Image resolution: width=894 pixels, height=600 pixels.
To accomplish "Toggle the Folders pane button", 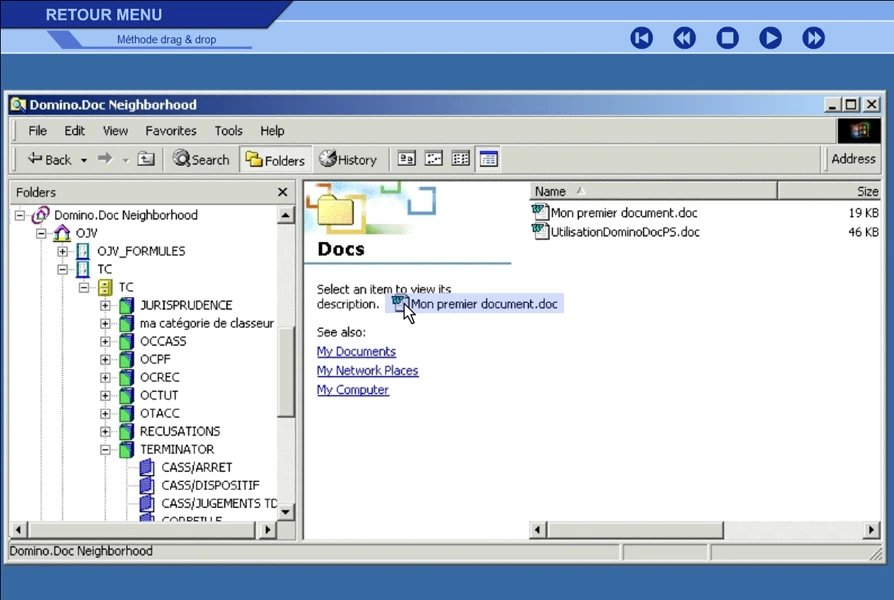I will 275,160.
